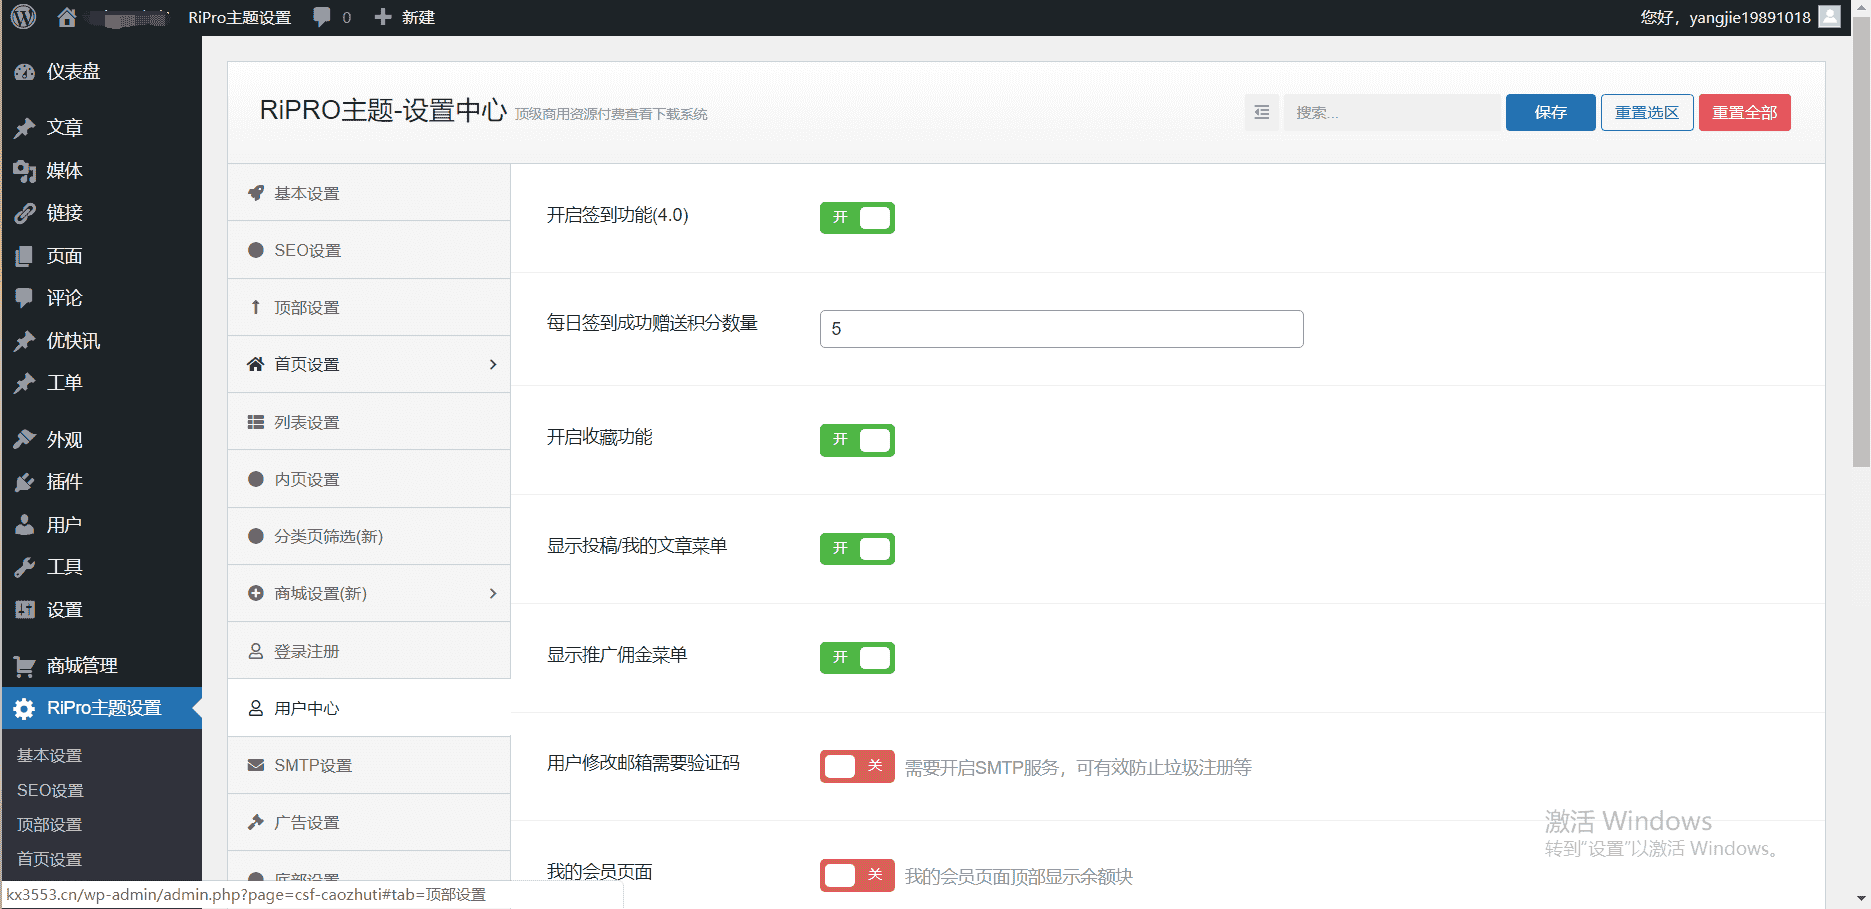Viewport: 1871px width, 909px height.
Task: Click the 评论 comment icon in sidebar
Action: (x=25, y=298)
